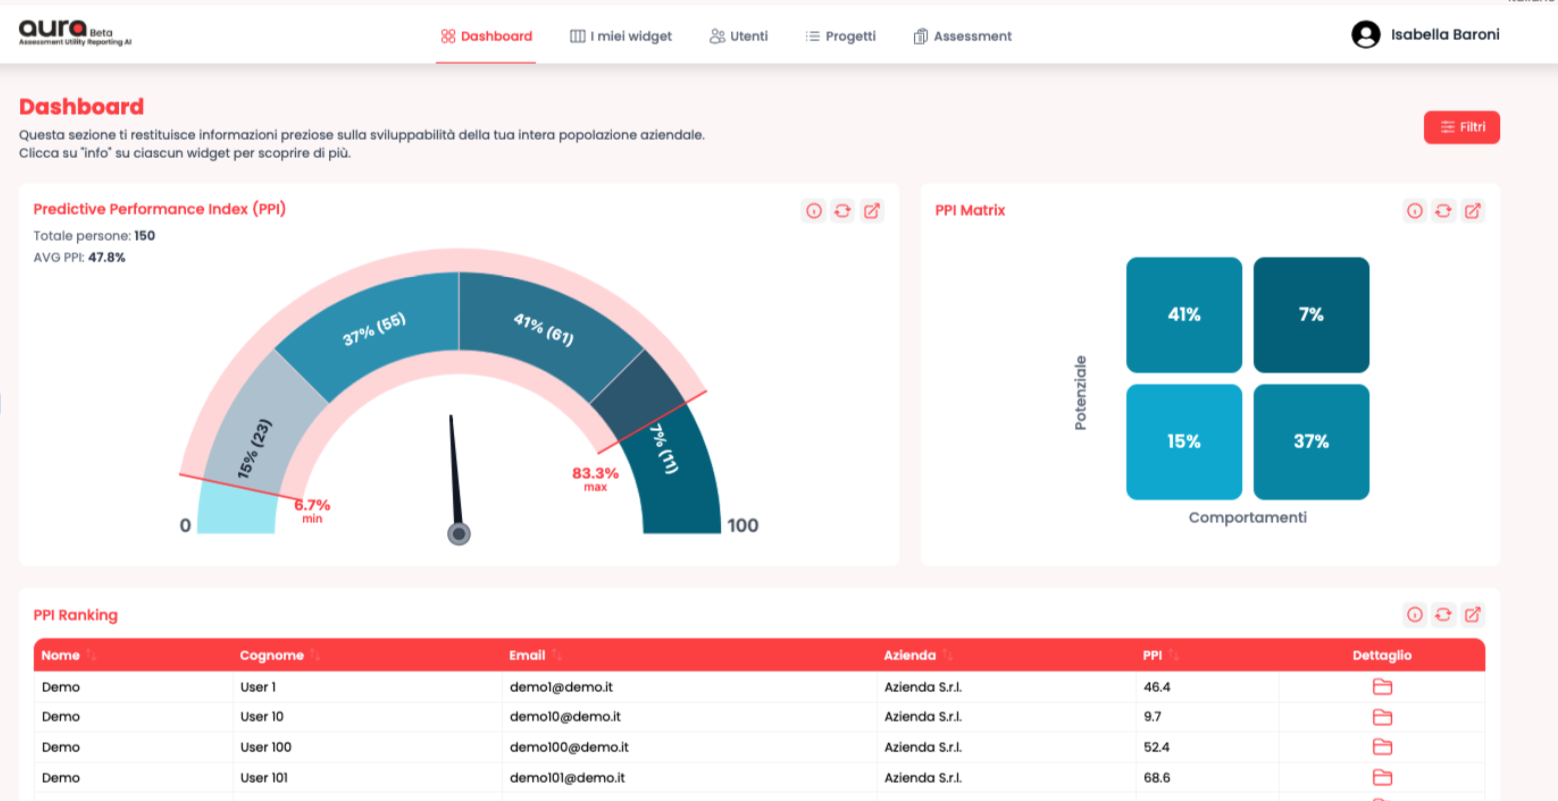Open the PPI Matrix external link icon
Viewport: 1558px width, 801px height.
pos(1472,211)
